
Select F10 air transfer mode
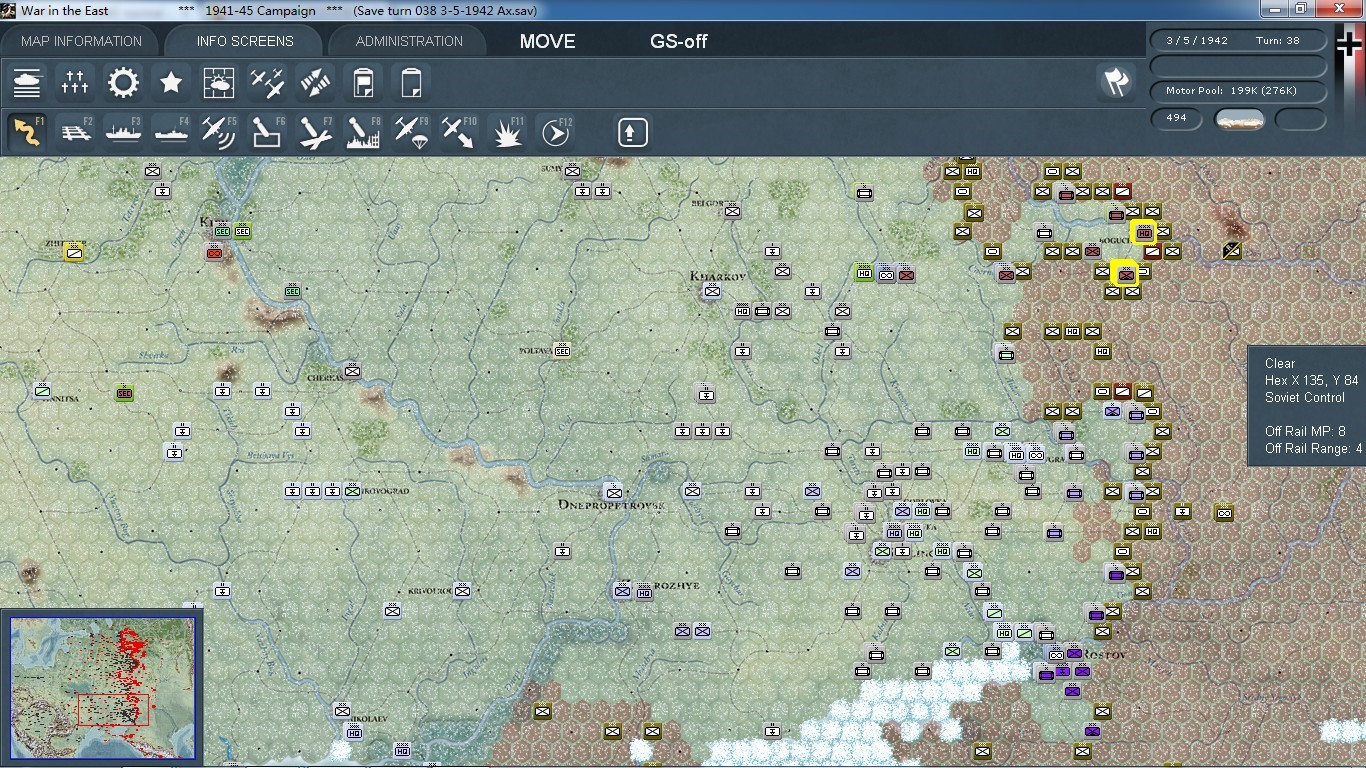[459, 132]
